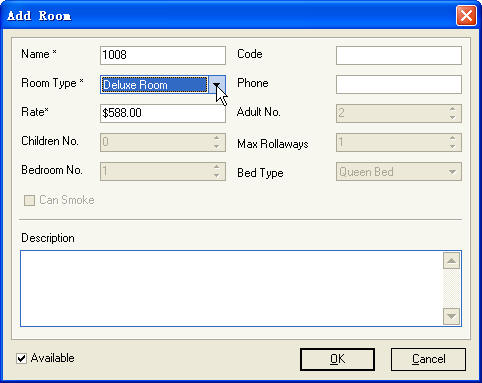
Task: Focus the Code text field
Action: pyautogui.click(x=399, y=55)
